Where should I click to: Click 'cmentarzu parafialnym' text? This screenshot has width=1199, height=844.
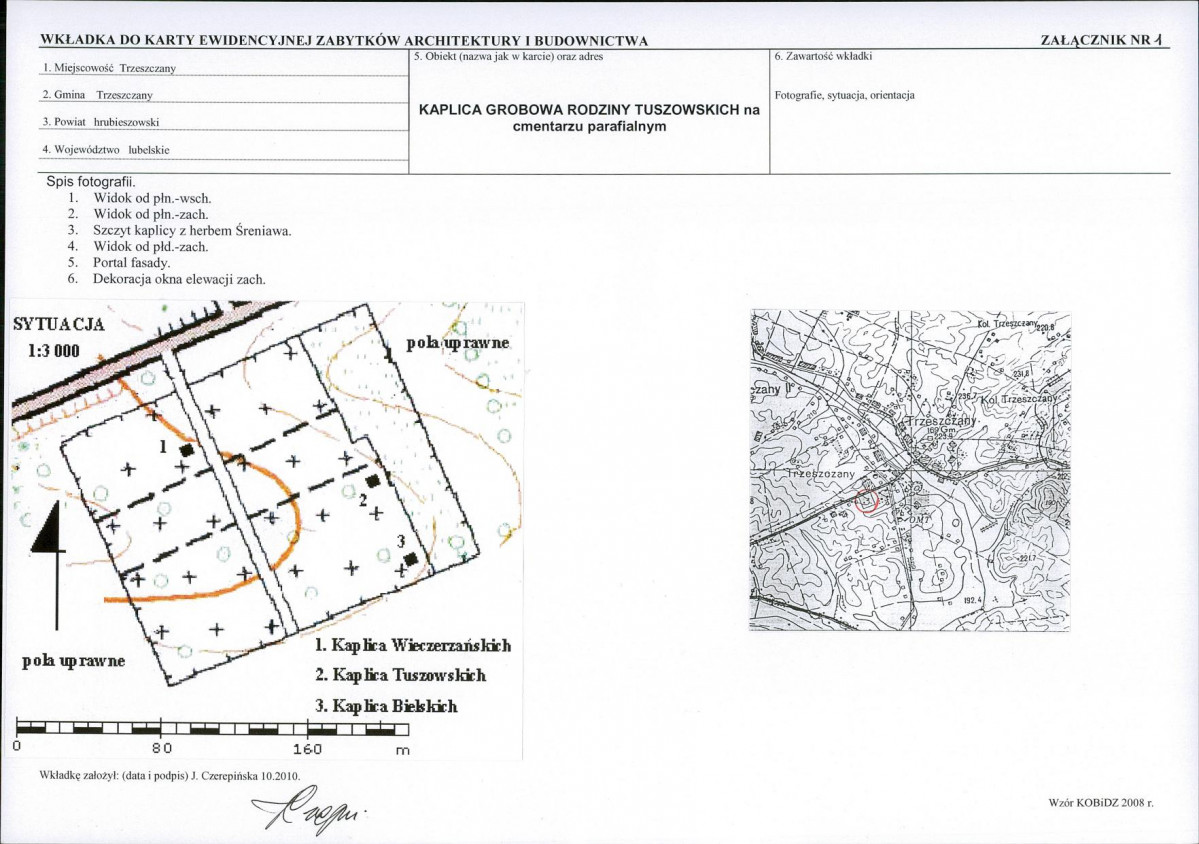(x=589, y=126)
